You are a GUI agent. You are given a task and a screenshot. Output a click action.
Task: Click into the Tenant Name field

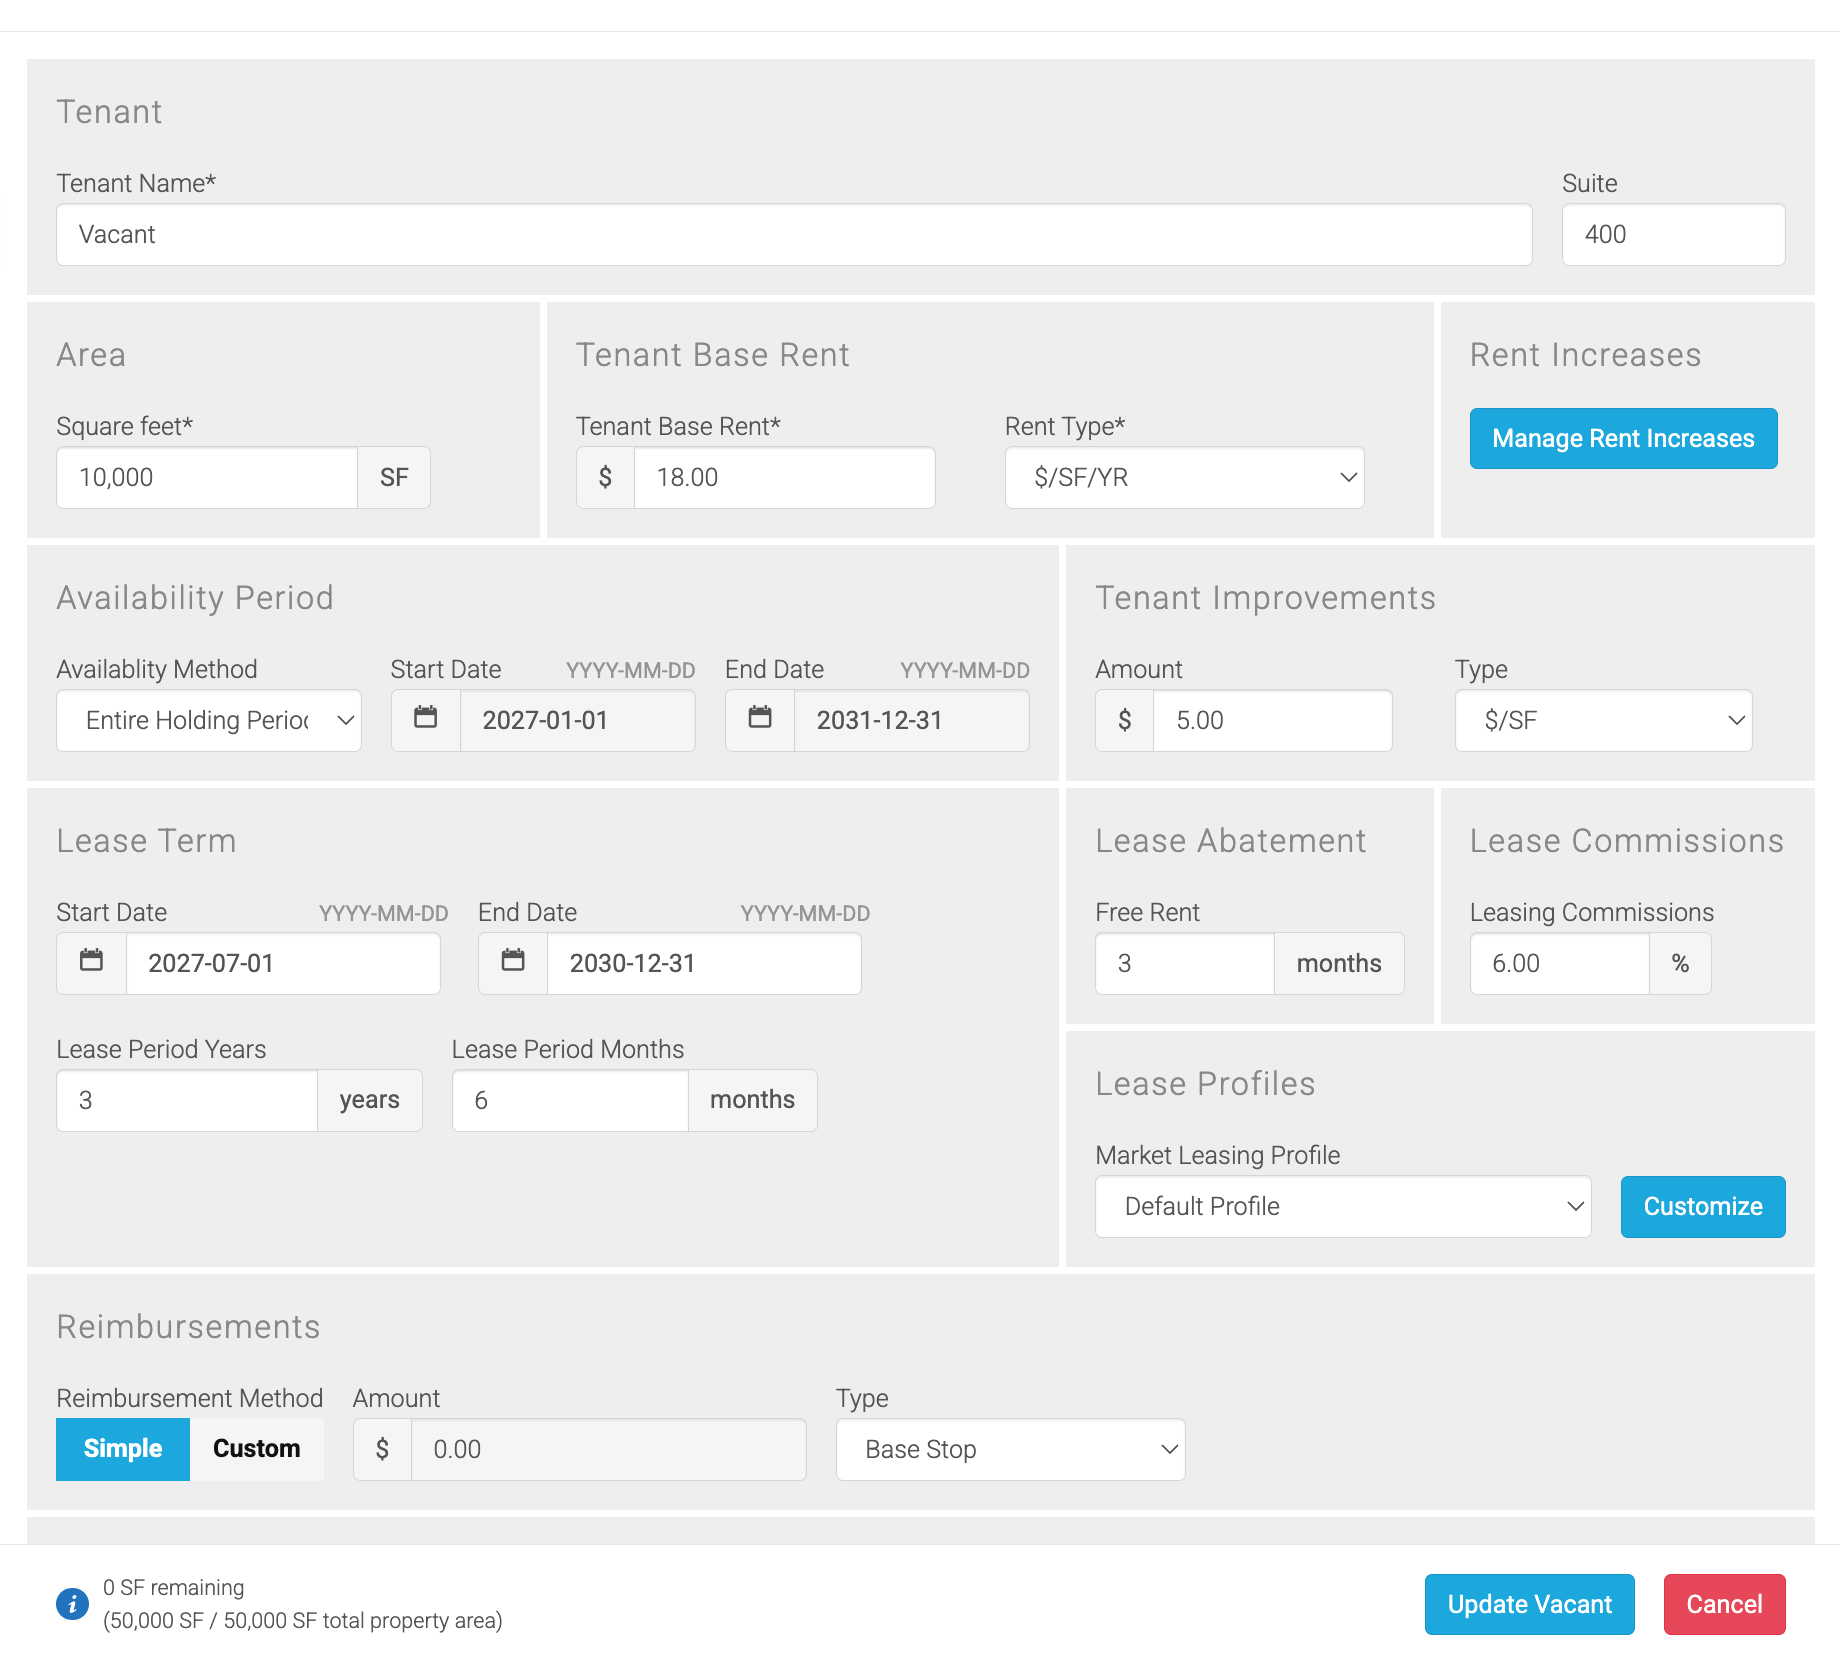tap(794, 234)
